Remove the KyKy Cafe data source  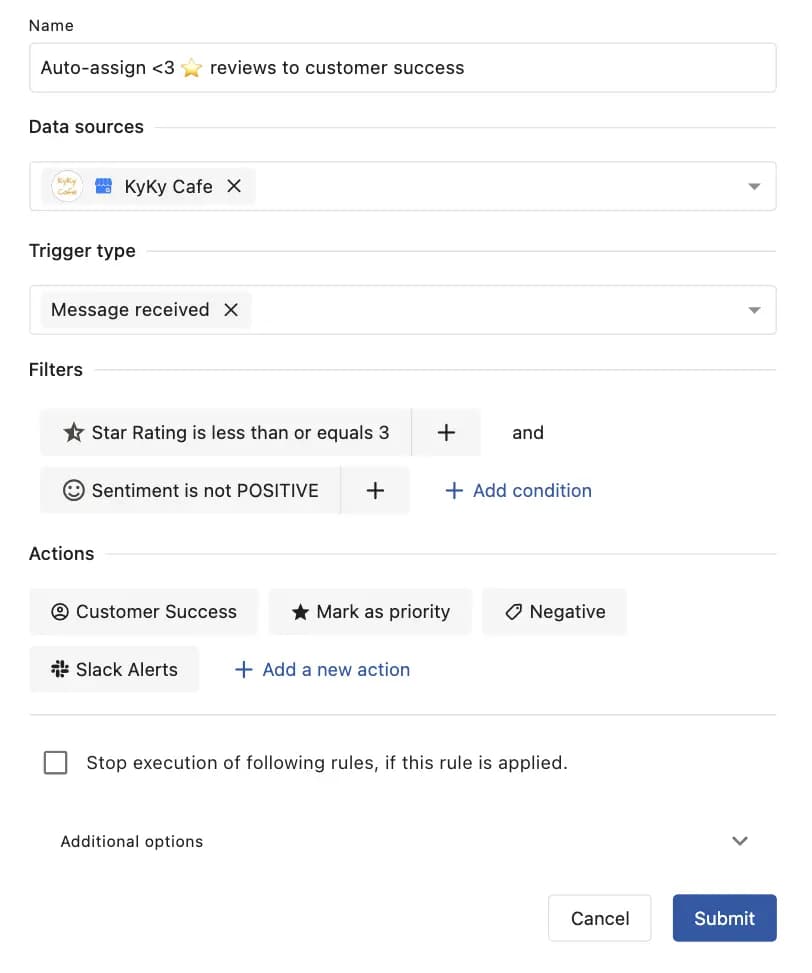[x=233, y=186]
